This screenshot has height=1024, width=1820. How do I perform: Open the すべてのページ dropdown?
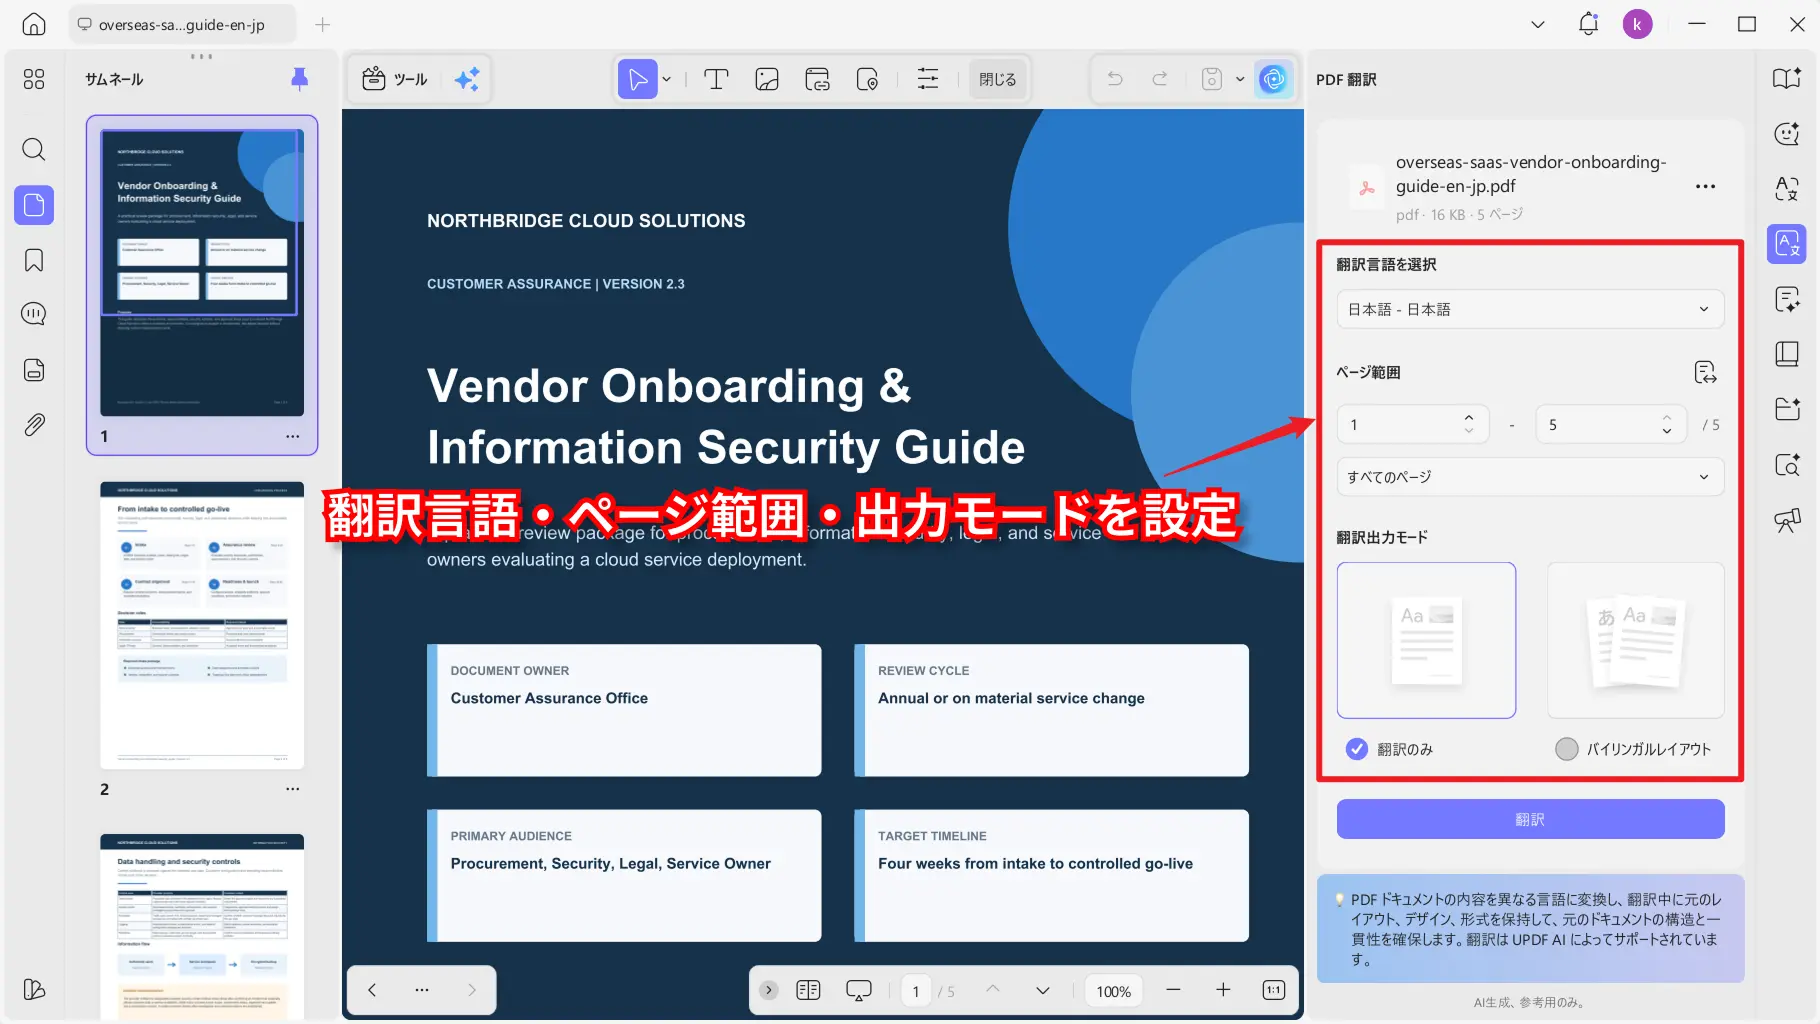click(x=1530, y=477)
